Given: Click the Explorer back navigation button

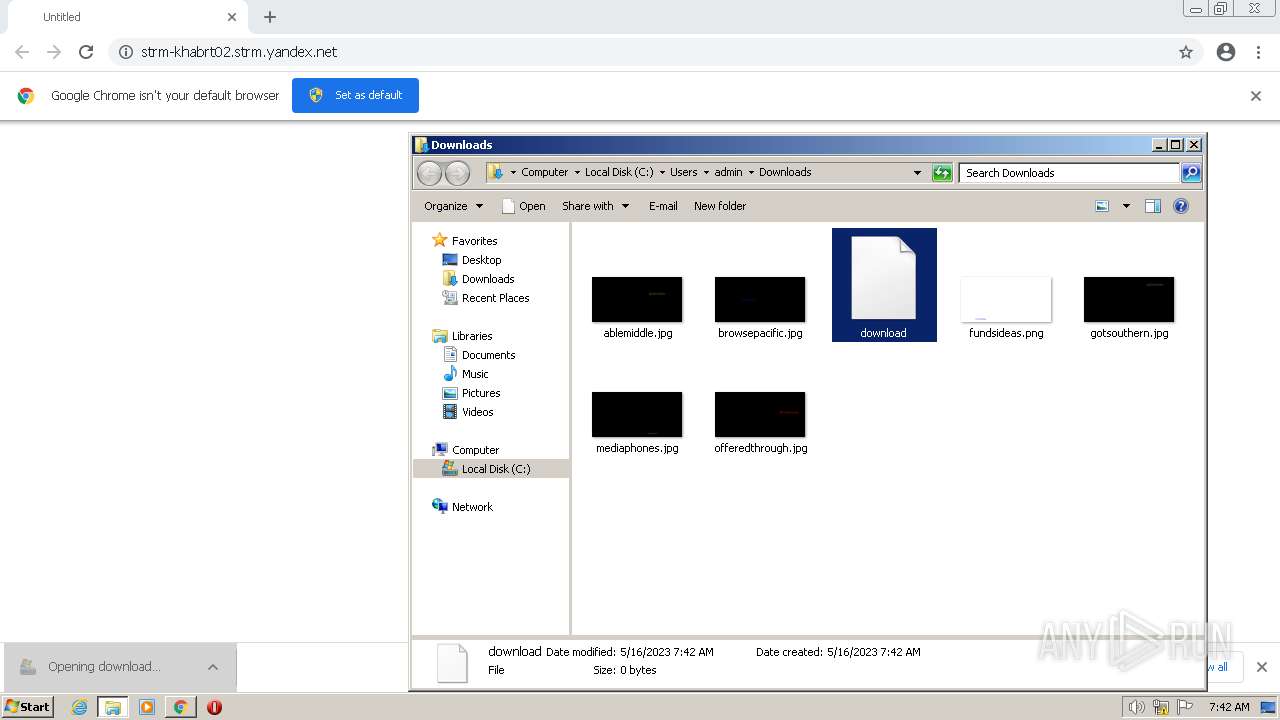Looking at the screenshot, I should pos(429,173).
